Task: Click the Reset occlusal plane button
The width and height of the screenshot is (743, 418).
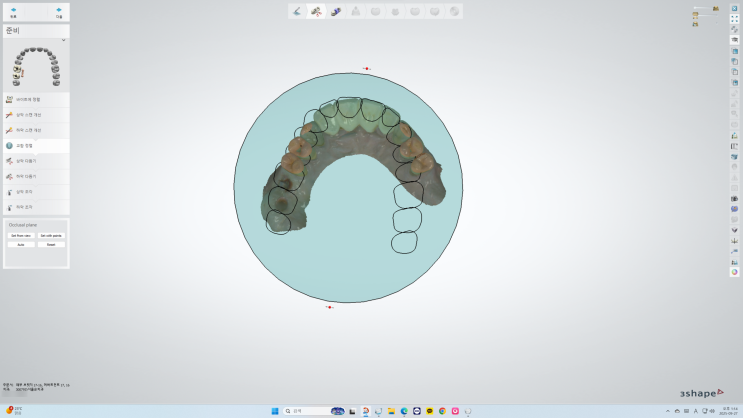Action: (51, 245)
